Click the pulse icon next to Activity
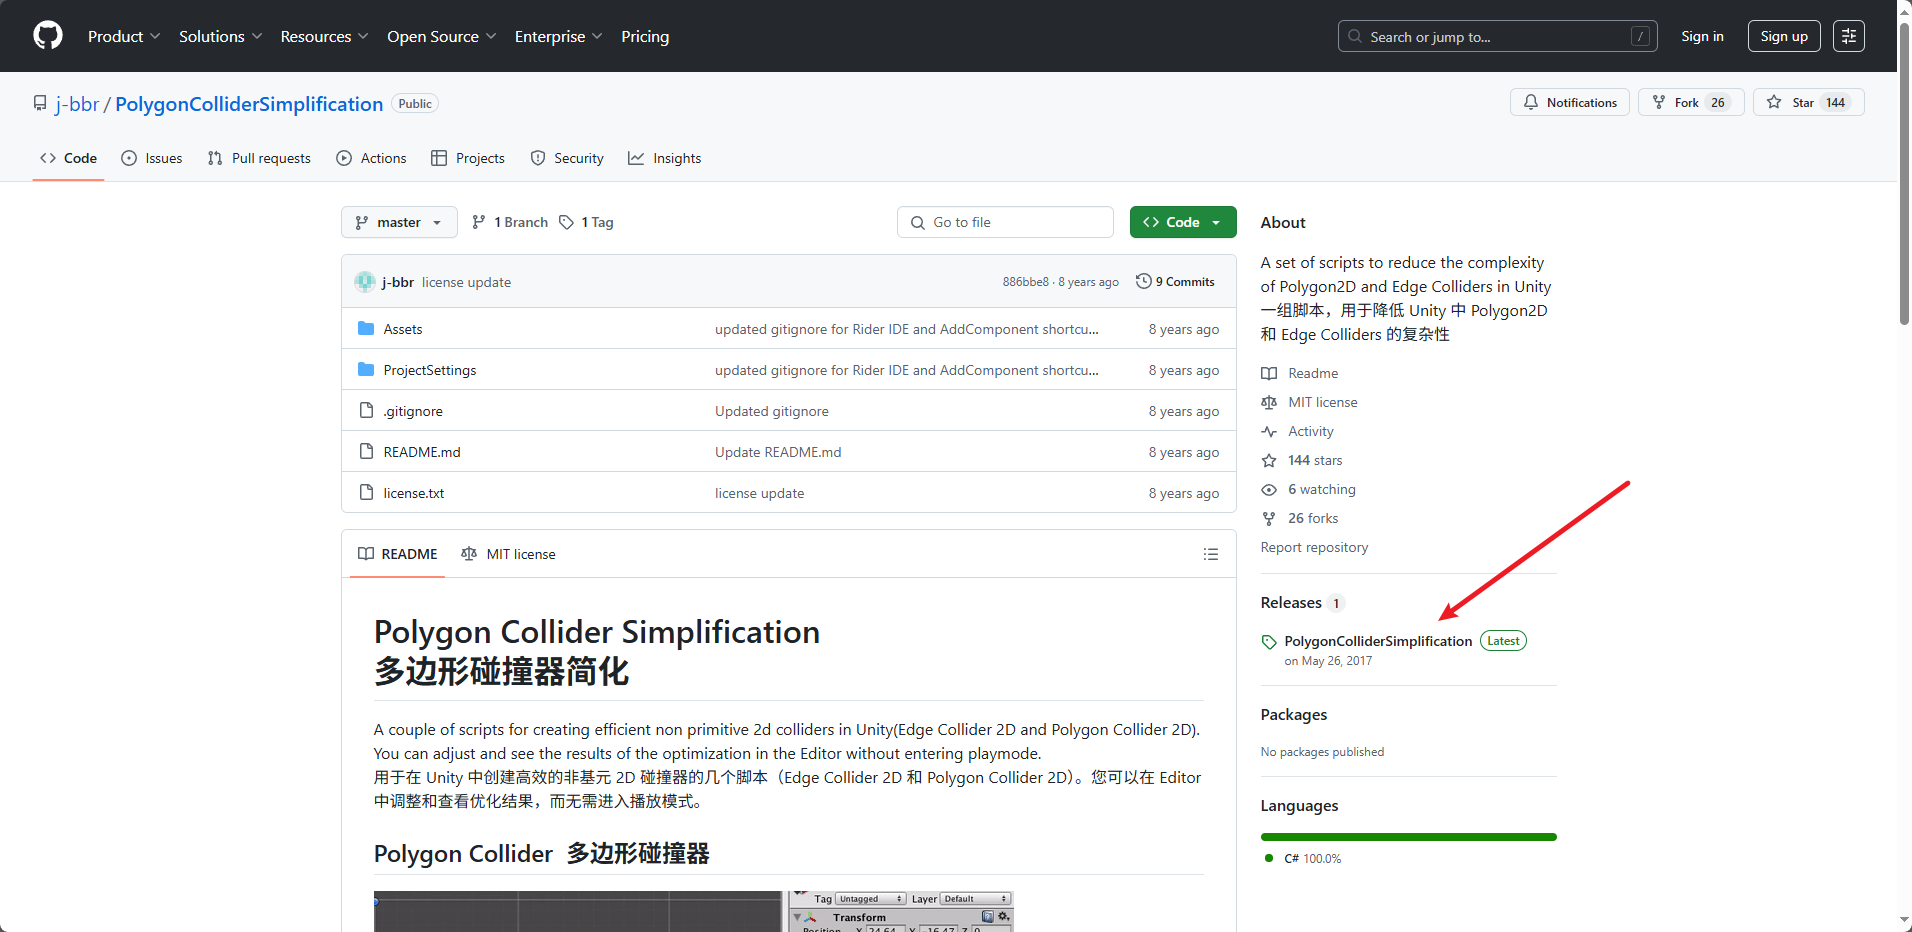Screen dimensions: 1912x932 1269,431
